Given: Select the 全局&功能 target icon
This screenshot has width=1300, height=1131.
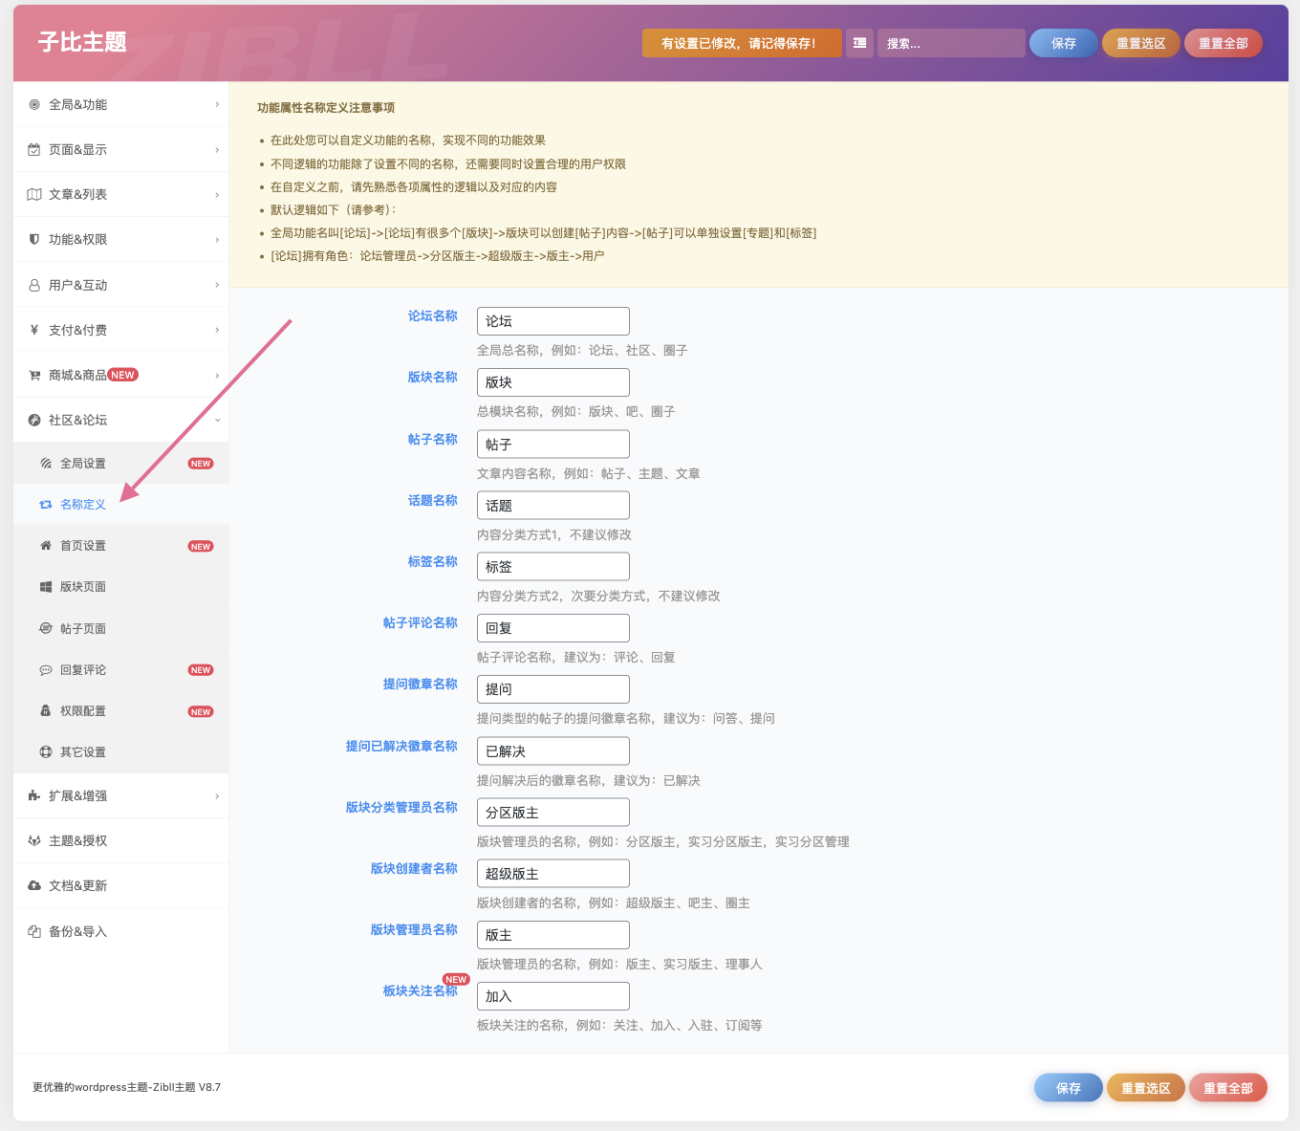Looking at the screenshot, I should click(33, 104).
